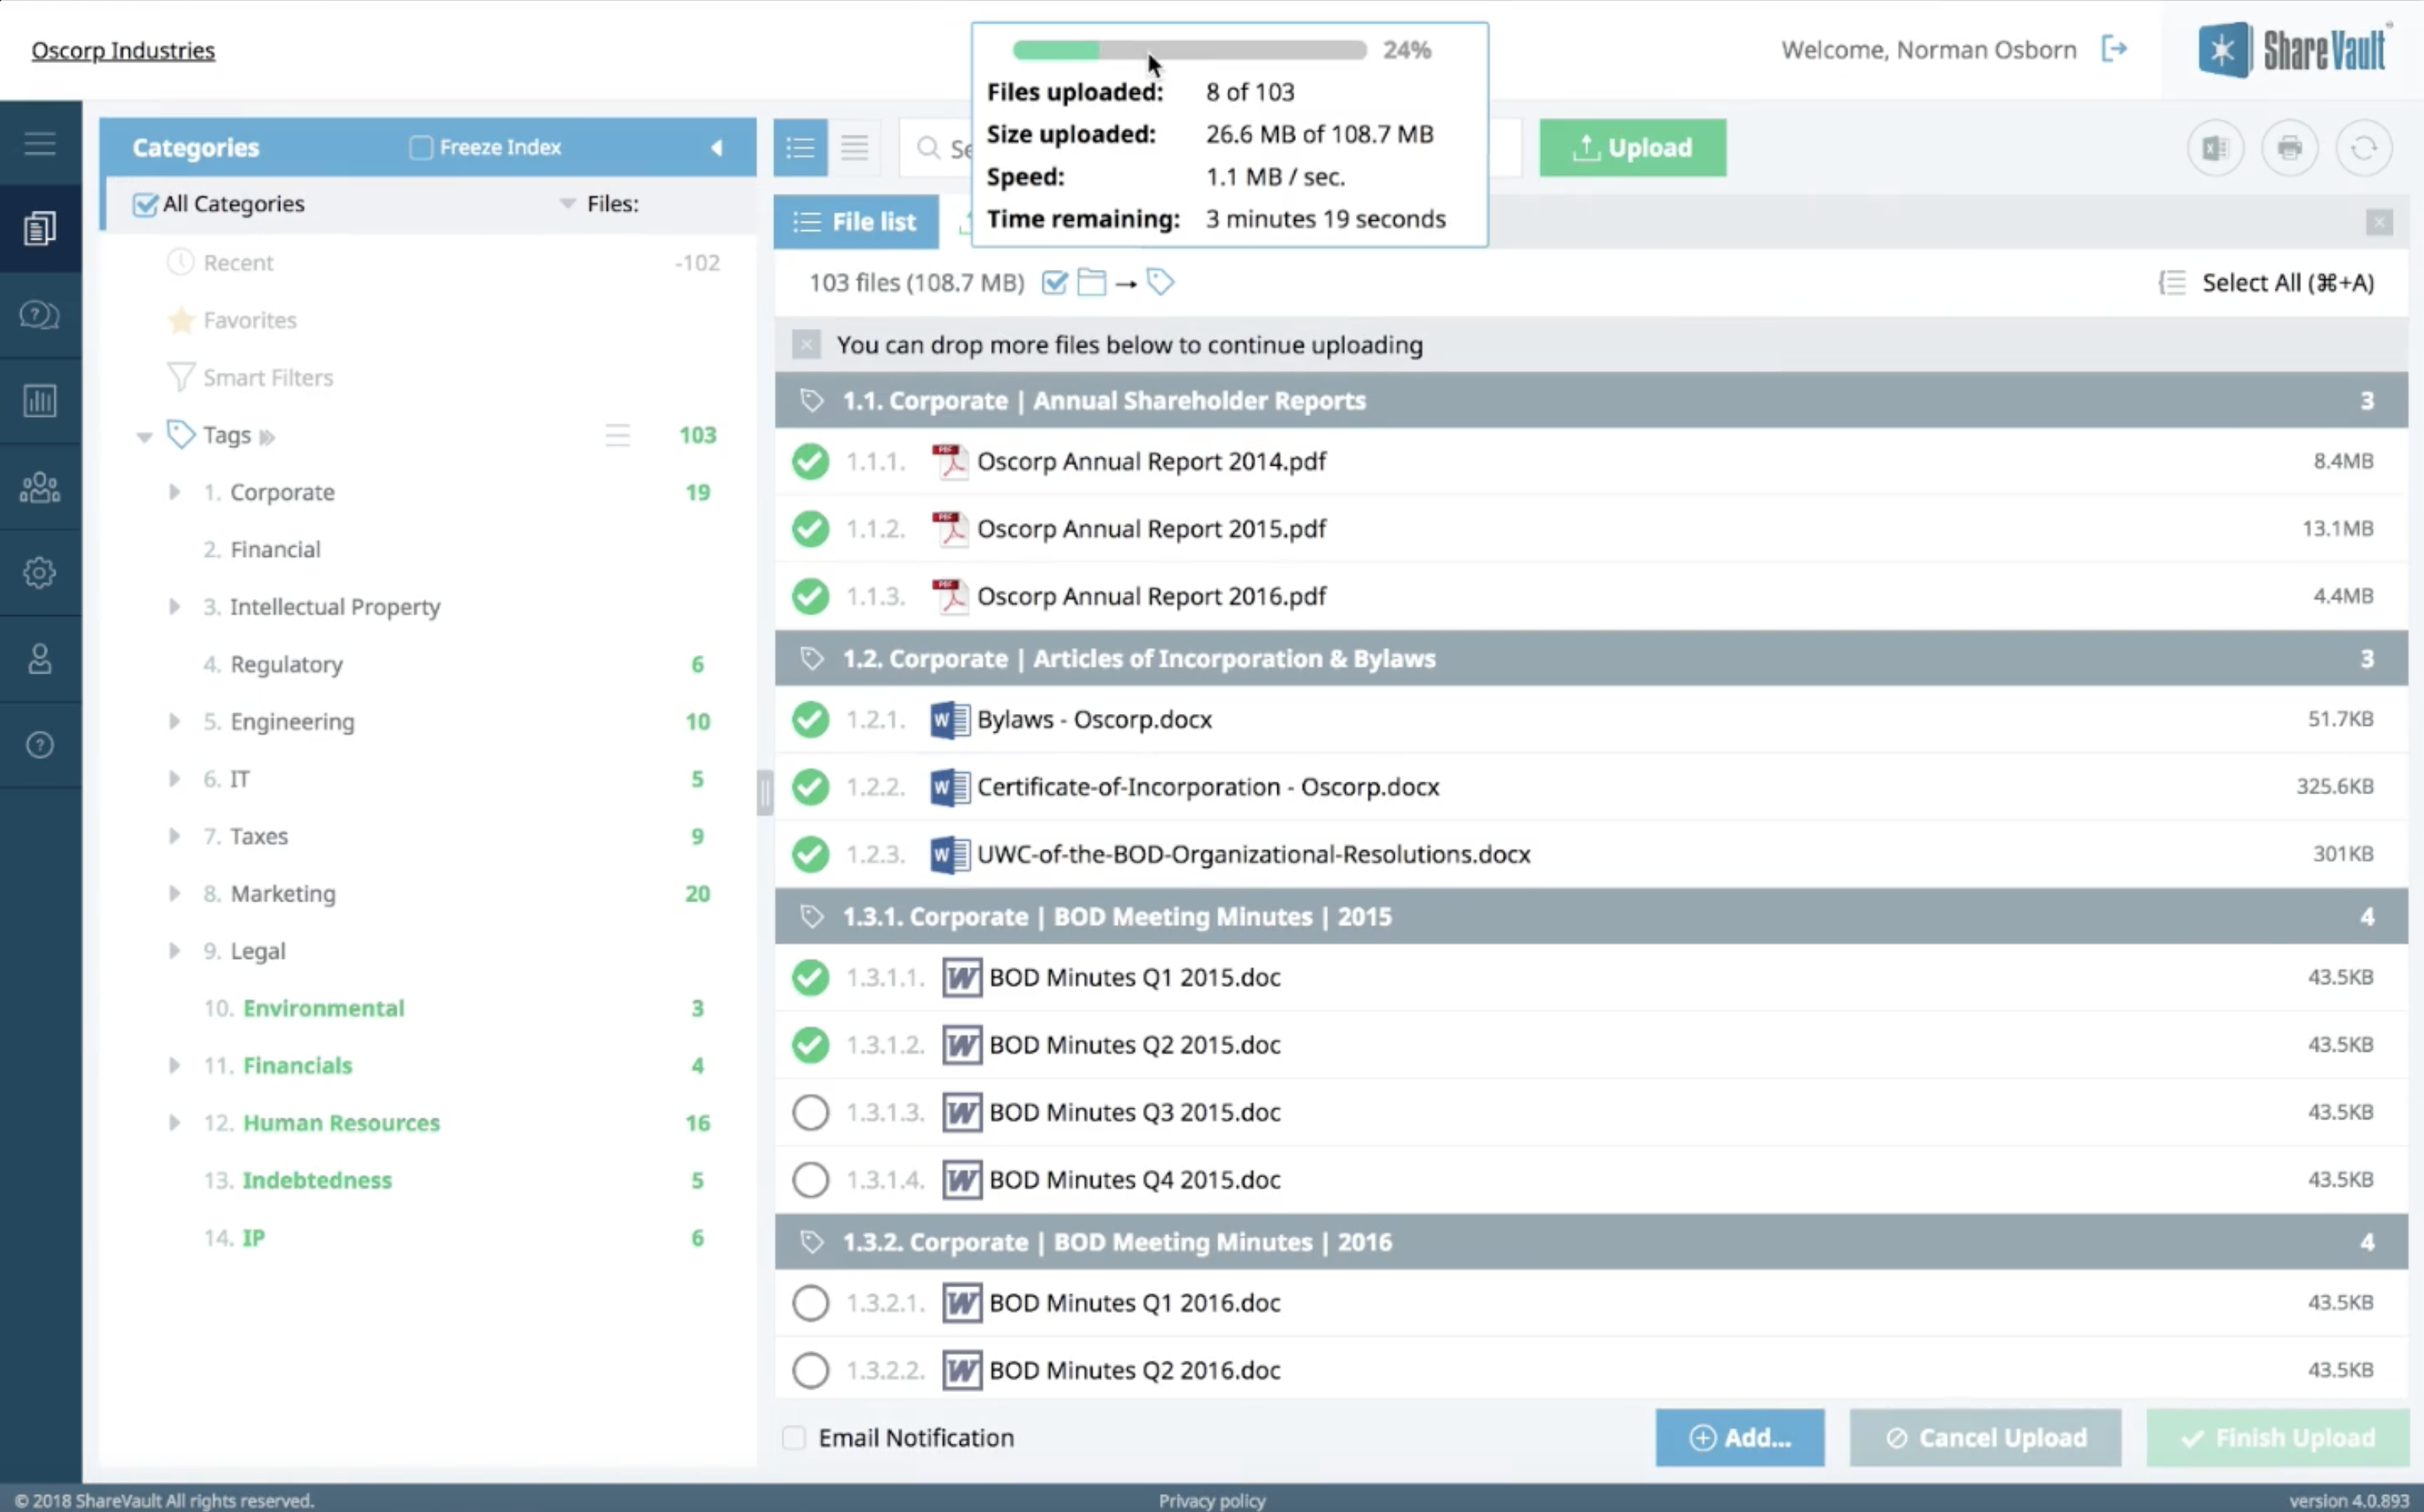Open the user groups sidebar icon
2424x1512 pixels.
(x=40, y=487)
